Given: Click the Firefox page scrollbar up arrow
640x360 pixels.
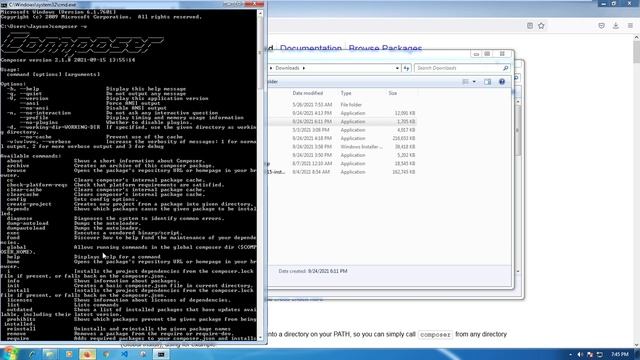Looking at the screenshot, I should click(x=636, y=38).
